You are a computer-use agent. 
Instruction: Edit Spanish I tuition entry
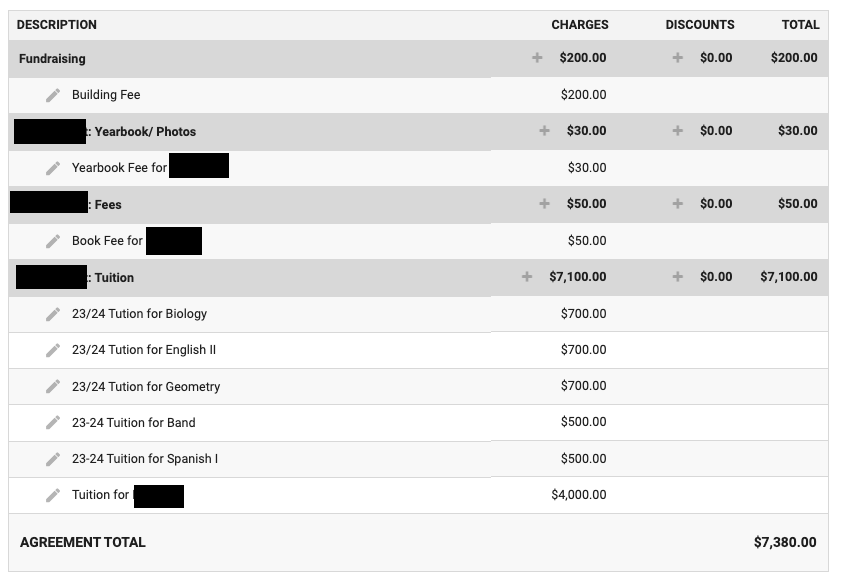coord(53,459)
